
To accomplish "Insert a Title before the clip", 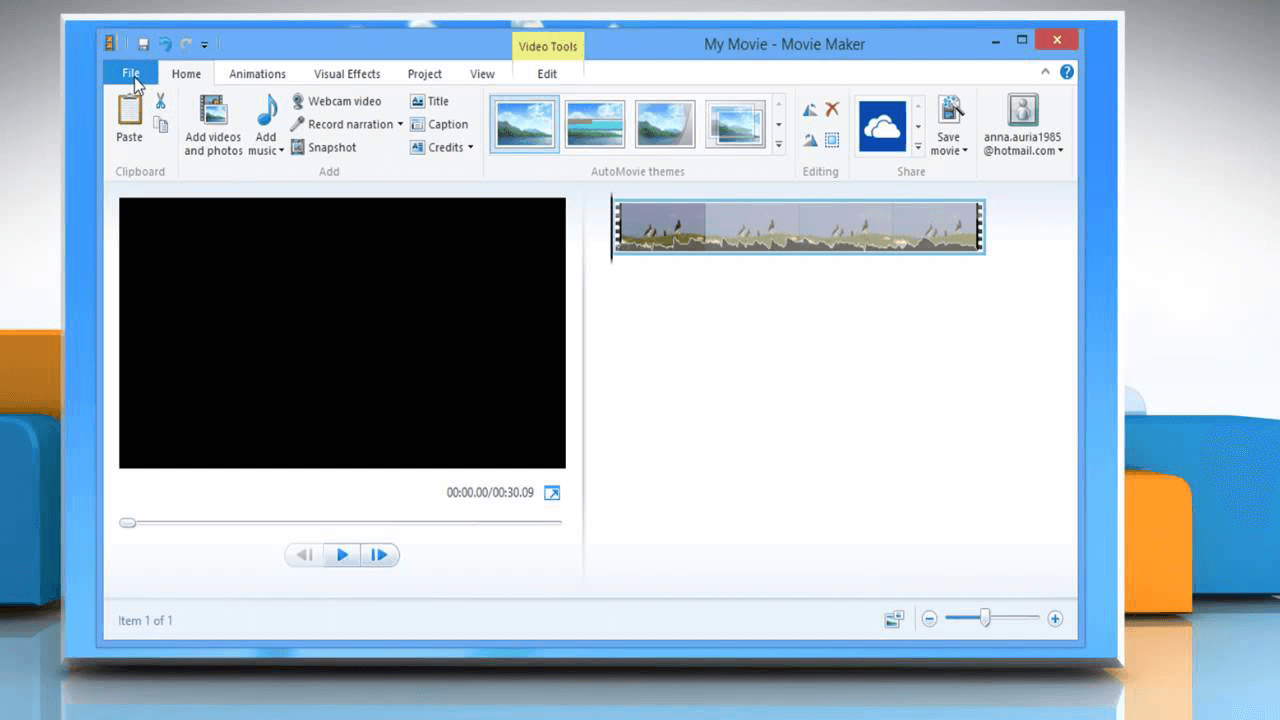I will (x=429, y=101).
